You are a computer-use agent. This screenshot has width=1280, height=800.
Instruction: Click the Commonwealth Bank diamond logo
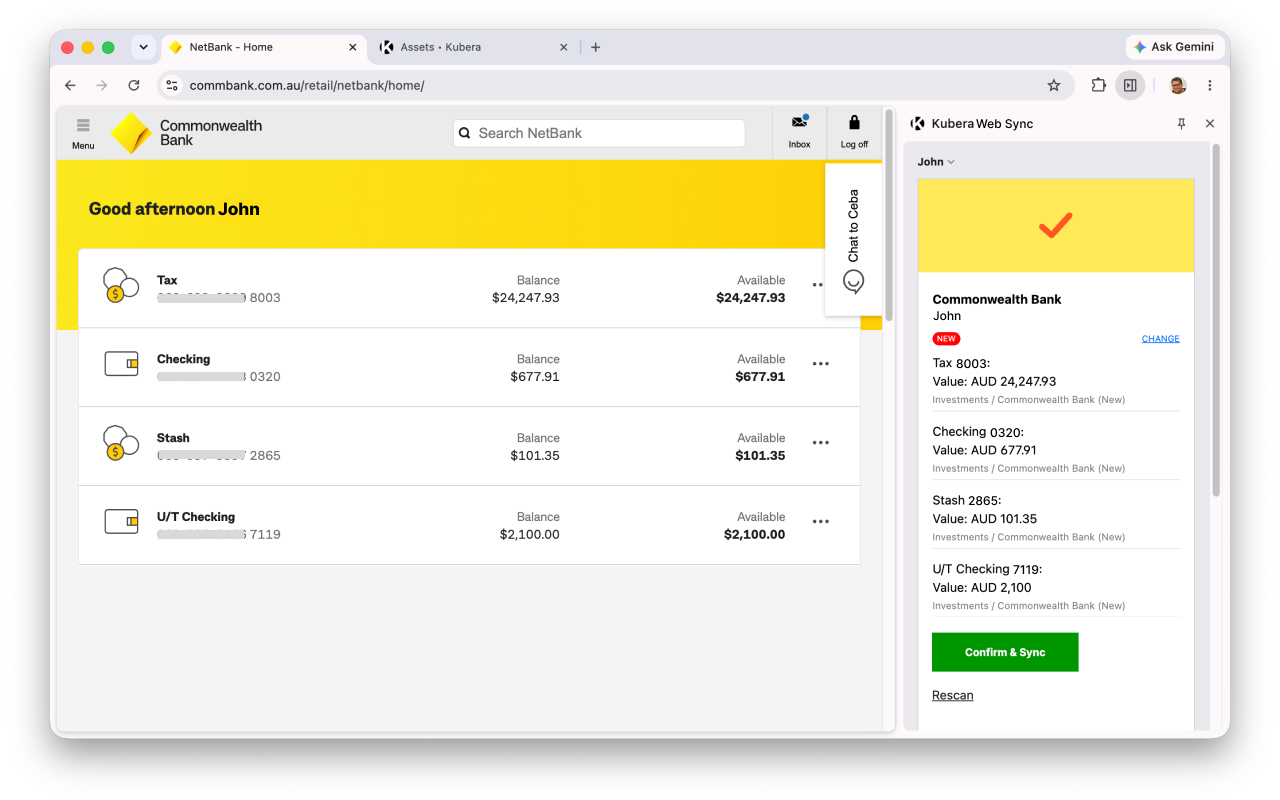130,133
